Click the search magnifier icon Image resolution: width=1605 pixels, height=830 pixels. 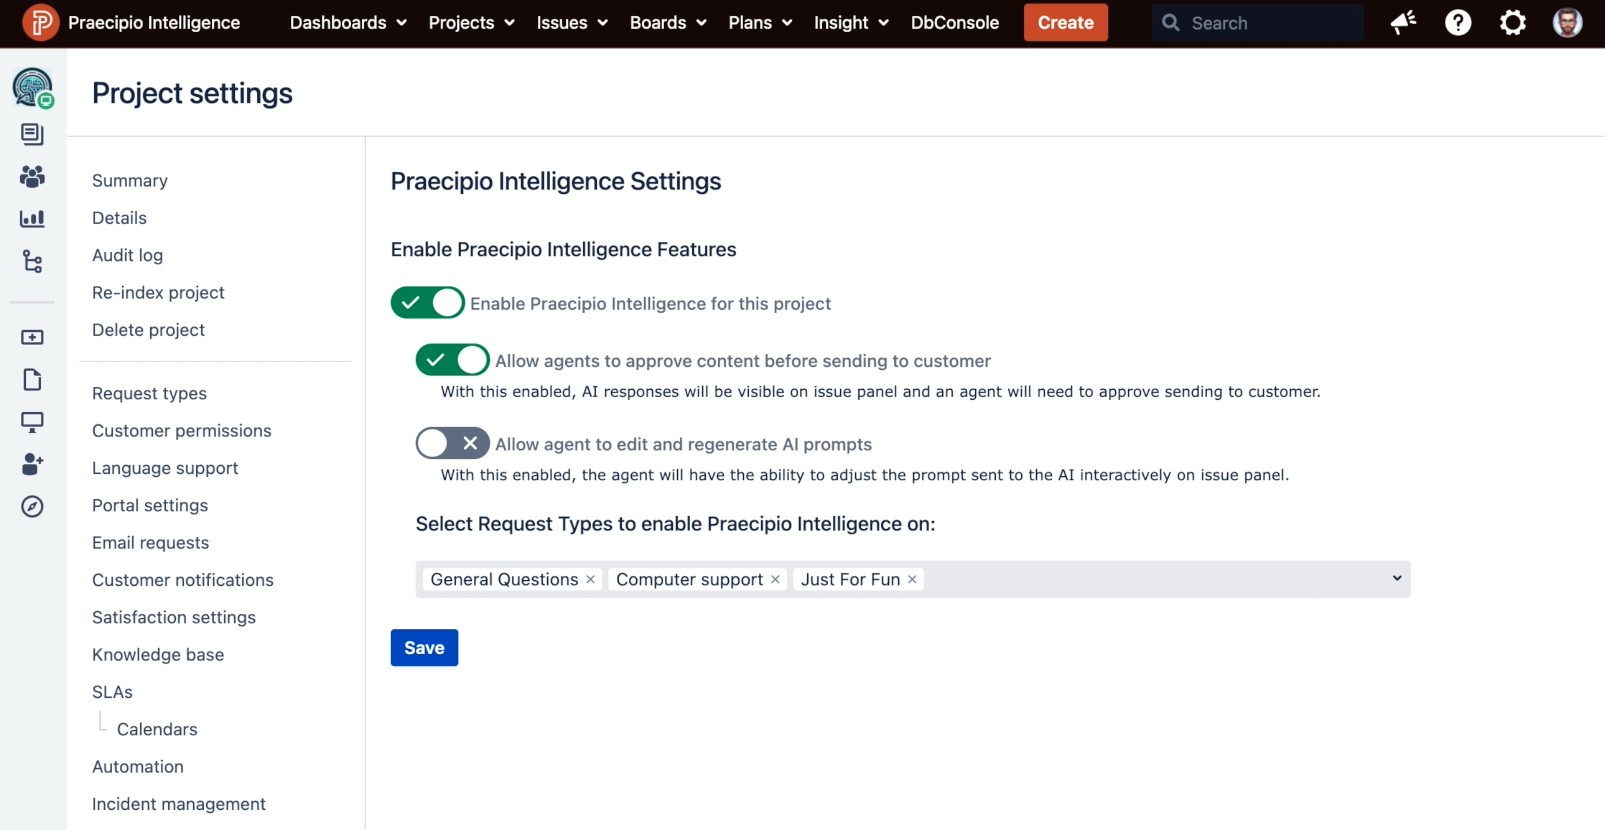(1171, 22)
